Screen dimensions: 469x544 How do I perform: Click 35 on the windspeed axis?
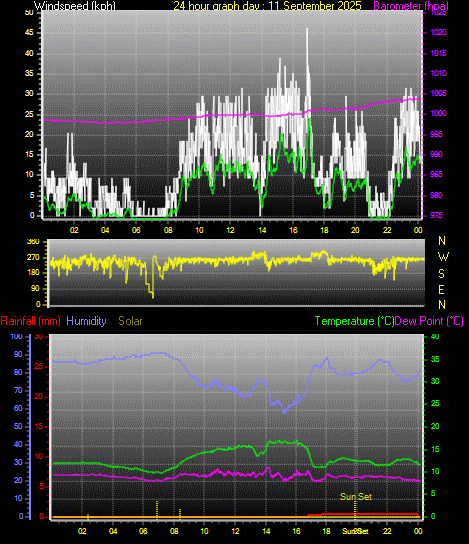click(x=29, y=73)
